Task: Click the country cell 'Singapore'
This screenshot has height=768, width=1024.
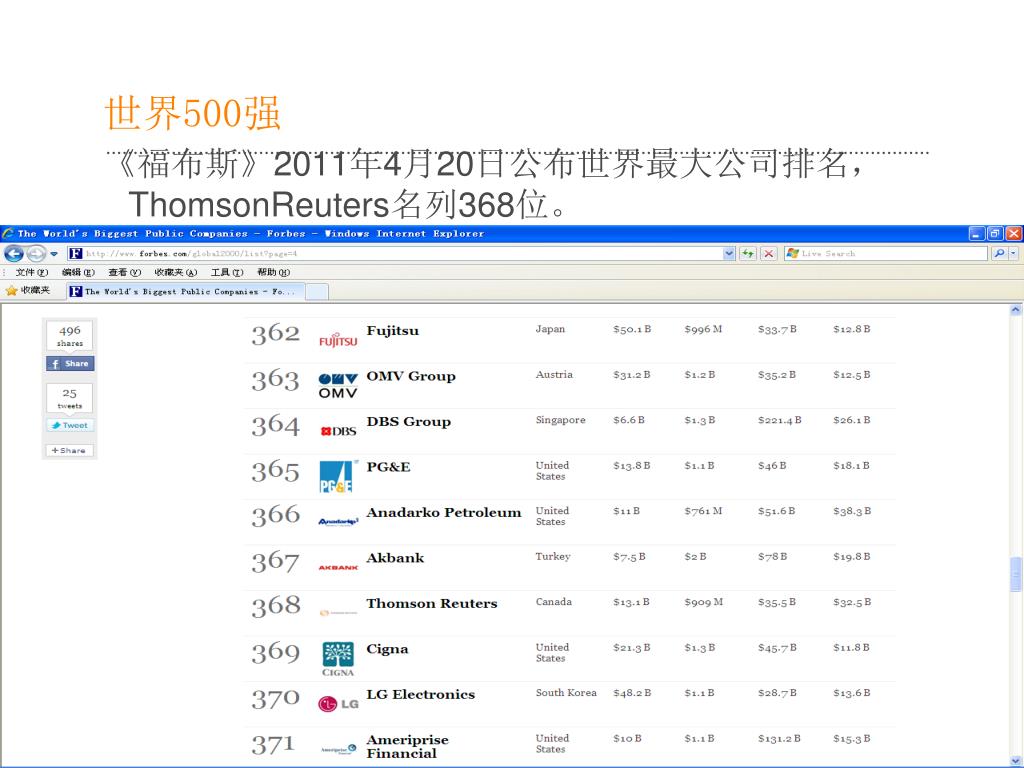Action: [560, 420]
